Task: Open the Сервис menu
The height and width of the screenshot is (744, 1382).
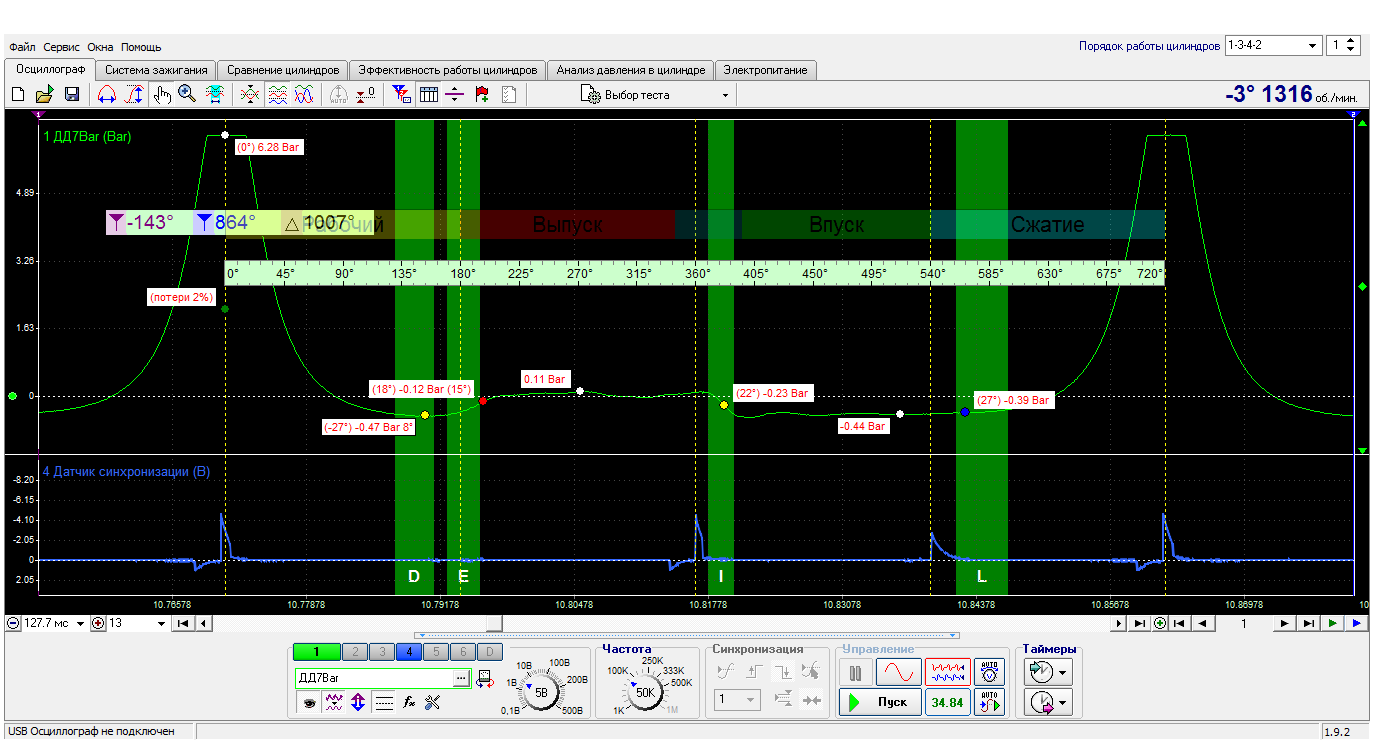Action: point(62,47)
